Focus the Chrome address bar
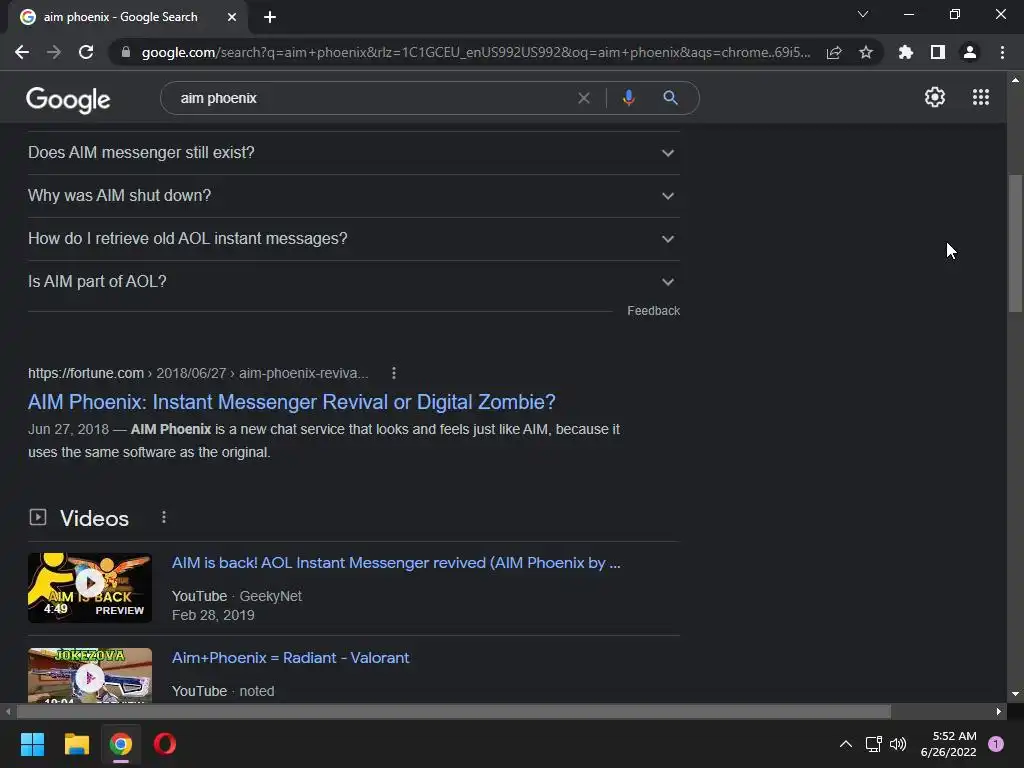The height and width of the screenshot is (768, 1024). click(475, 52)
